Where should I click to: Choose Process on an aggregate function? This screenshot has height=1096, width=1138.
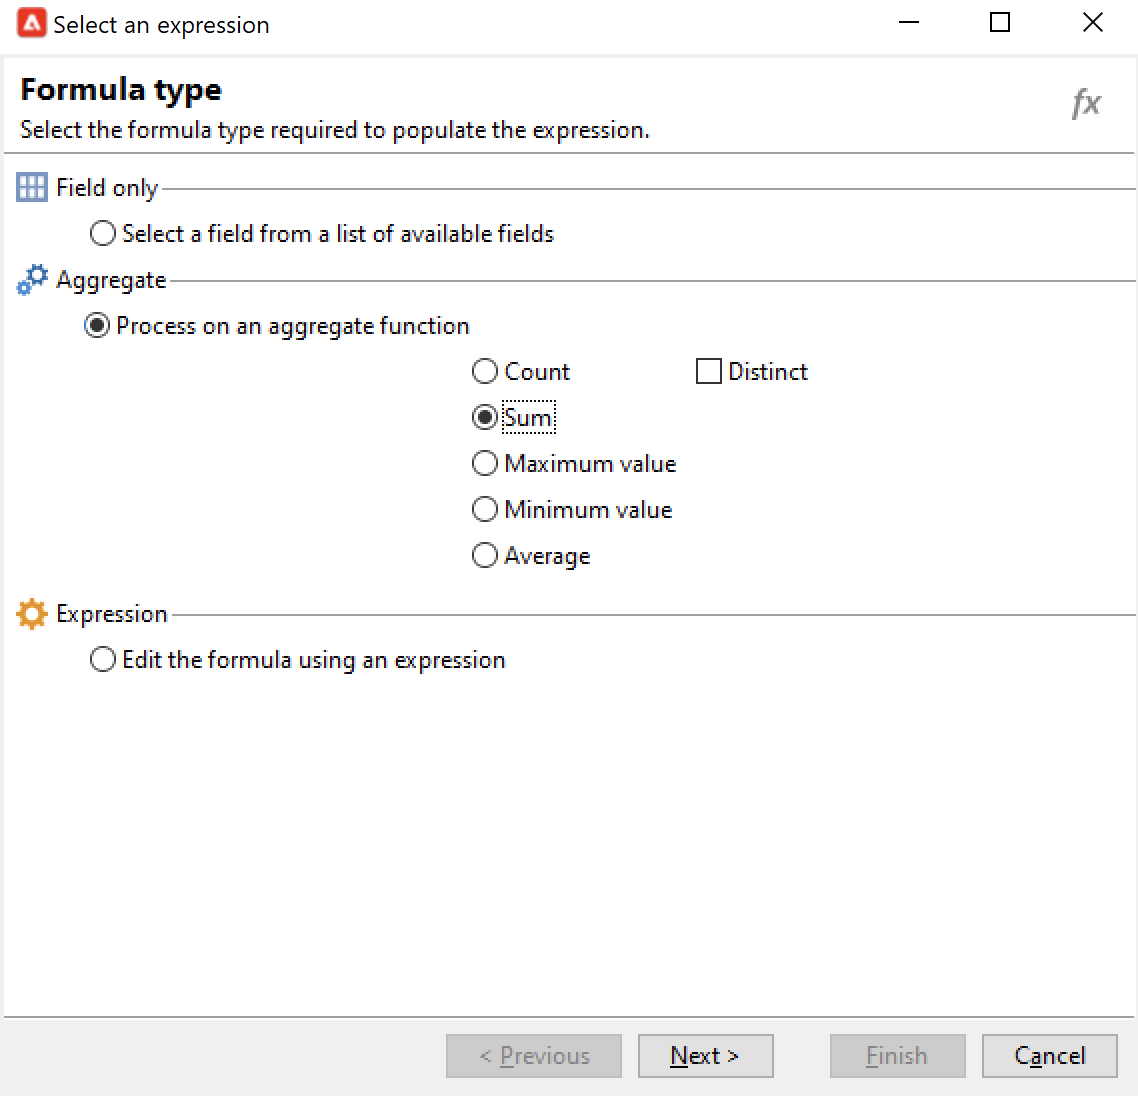coord(97,326)
